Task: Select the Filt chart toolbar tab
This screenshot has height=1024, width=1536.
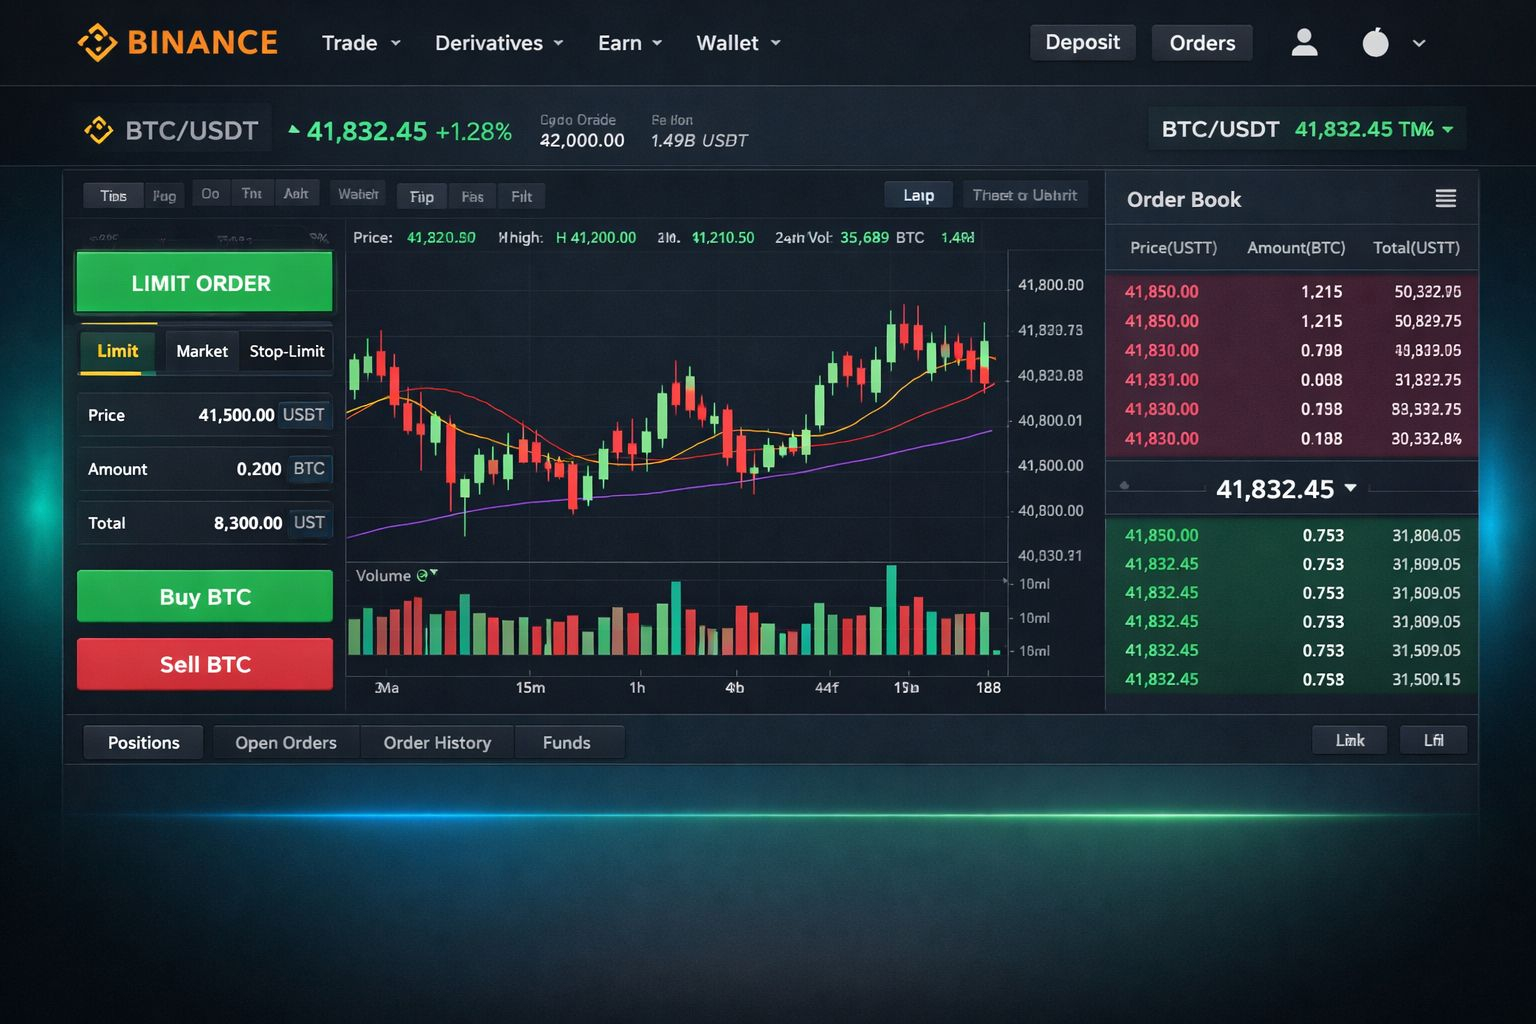Action: [521, 196]
